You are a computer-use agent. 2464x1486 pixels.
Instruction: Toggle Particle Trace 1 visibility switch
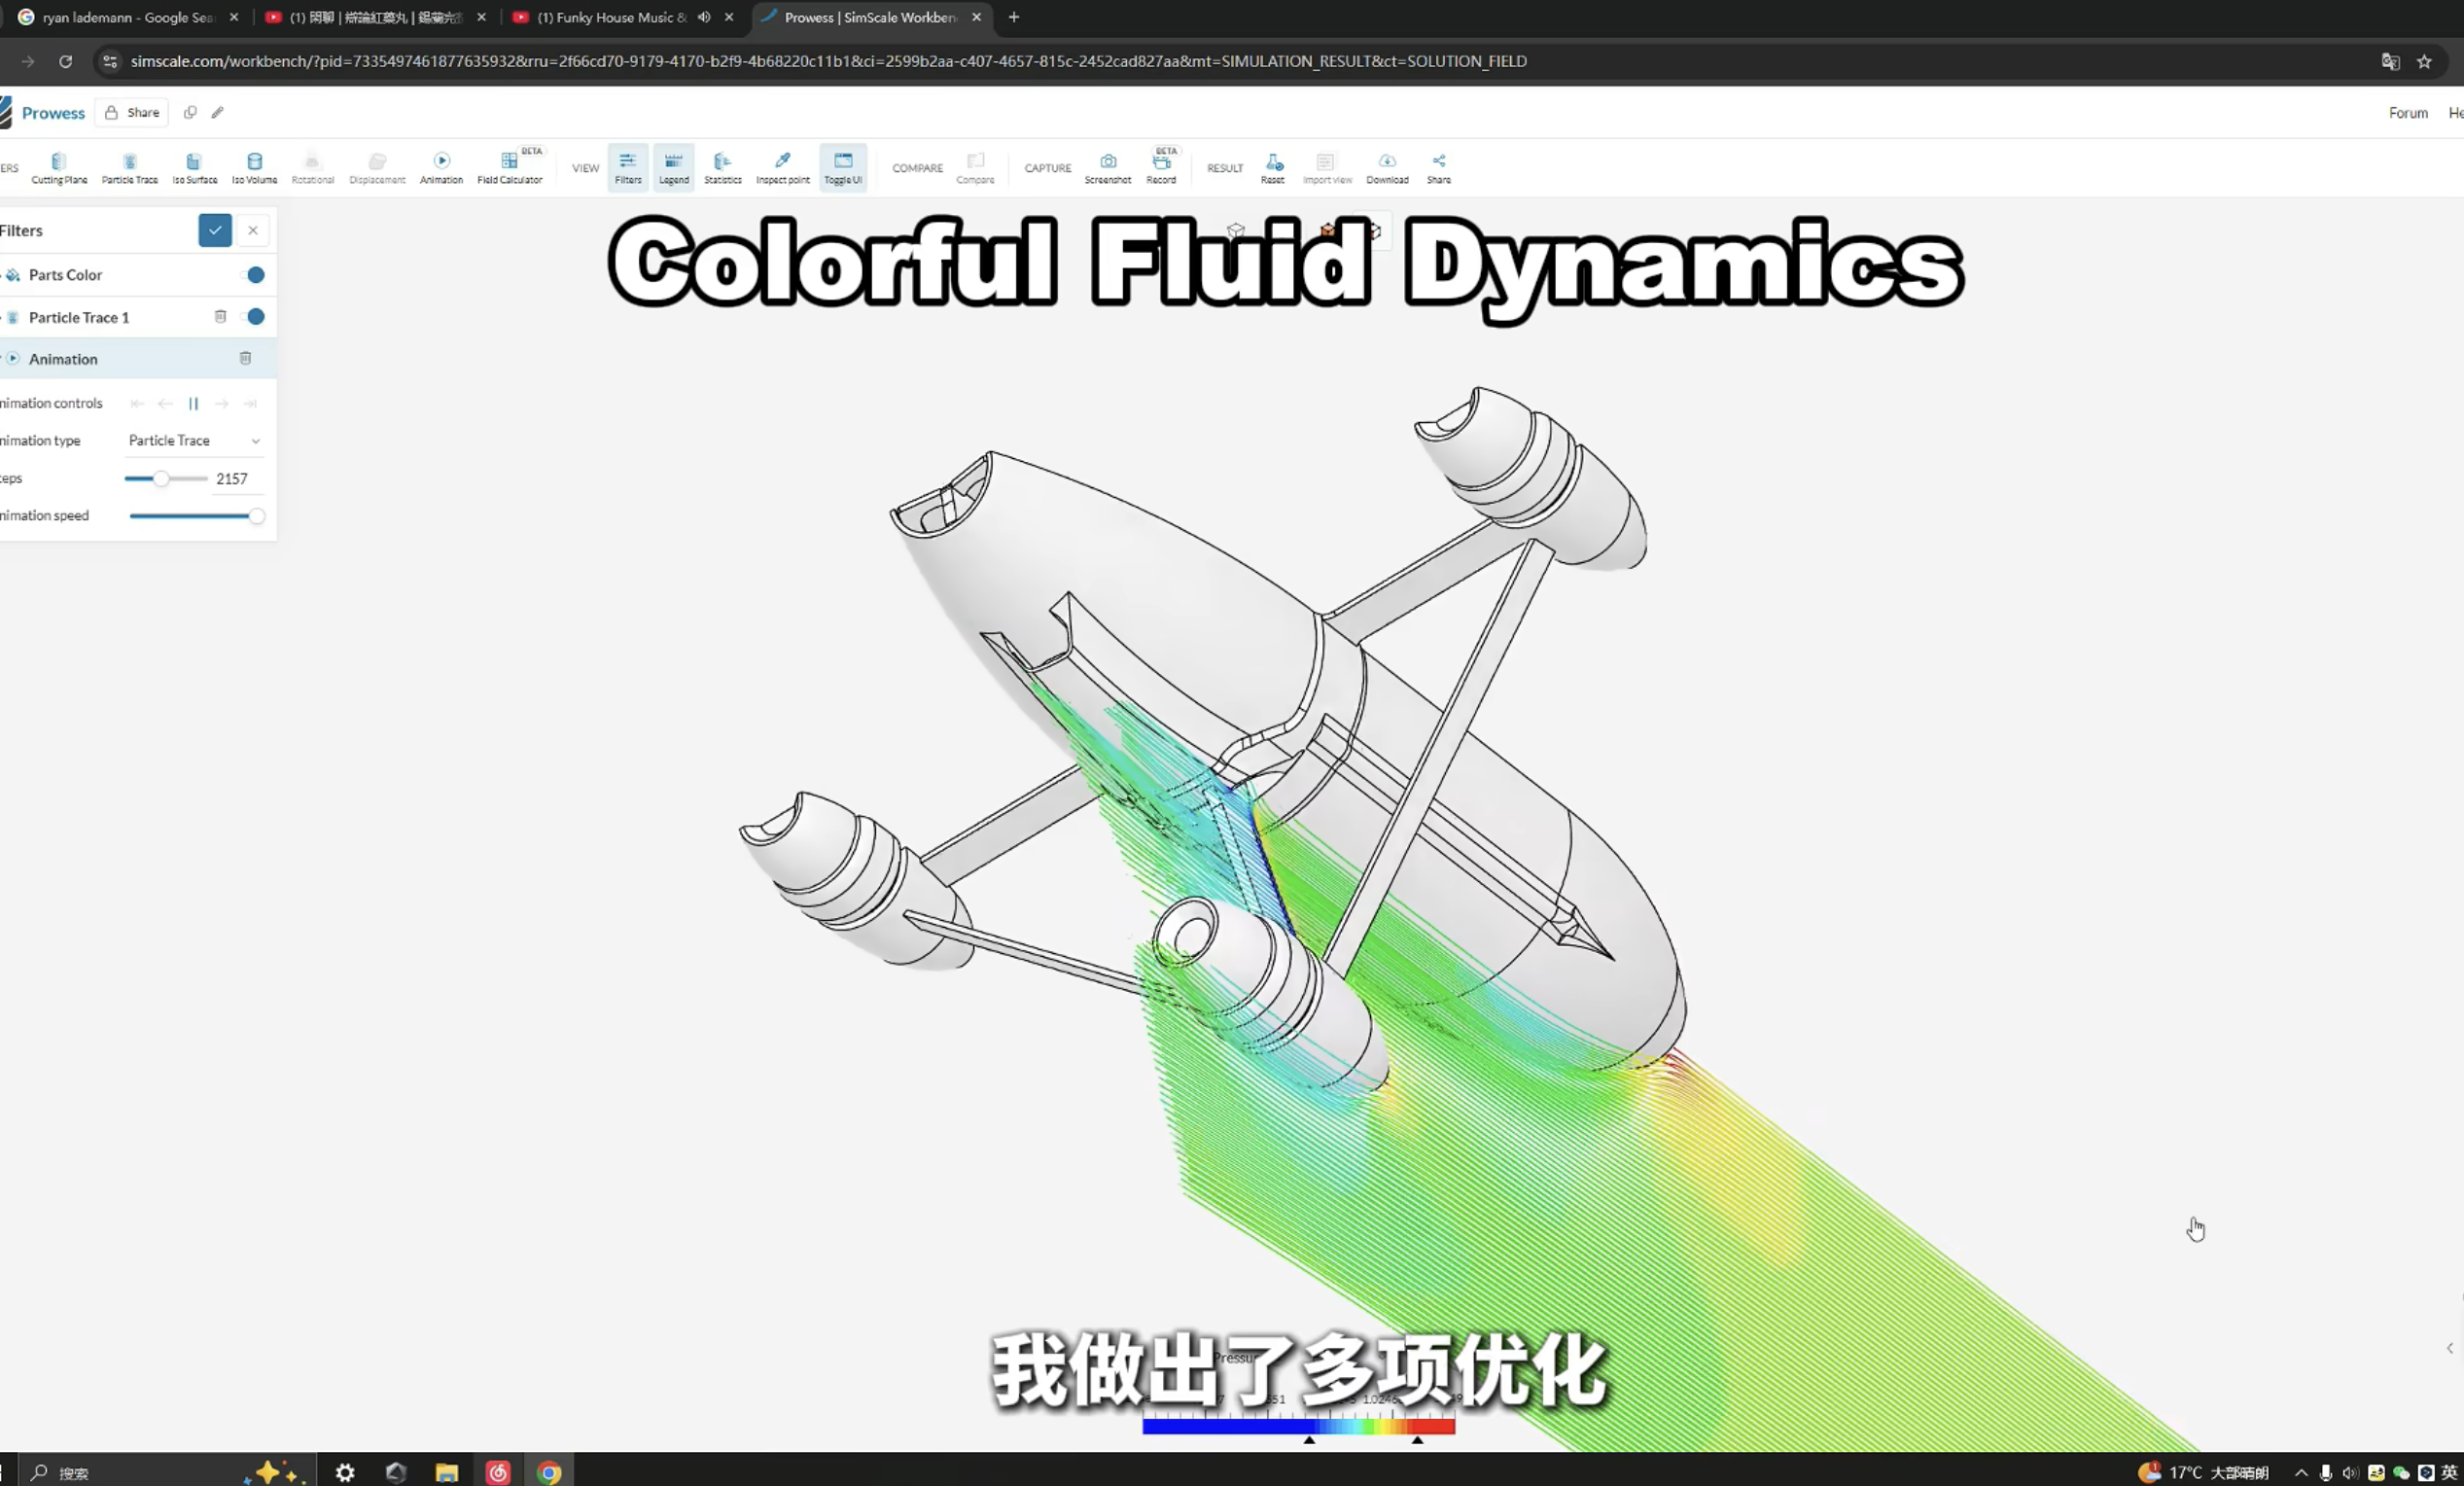(256, 317)
